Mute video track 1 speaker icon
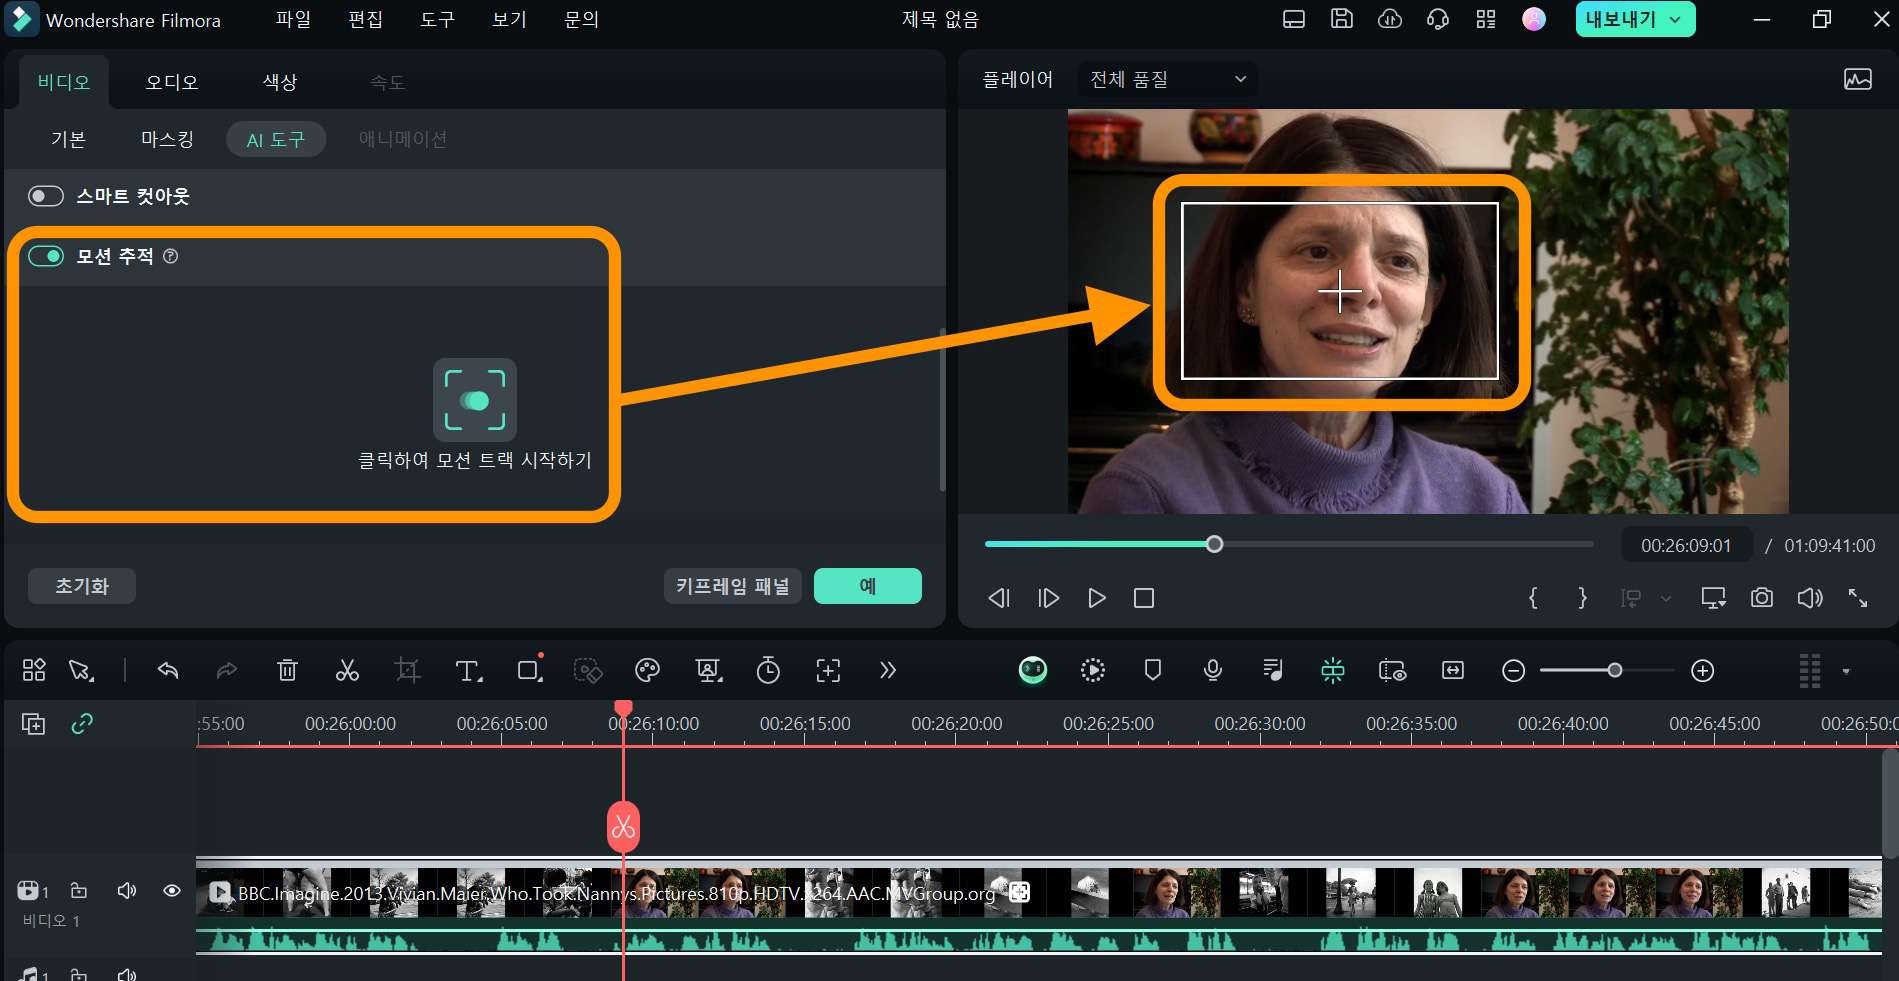The width and height of the screenshot is (1899, 981). pos(127,890)
